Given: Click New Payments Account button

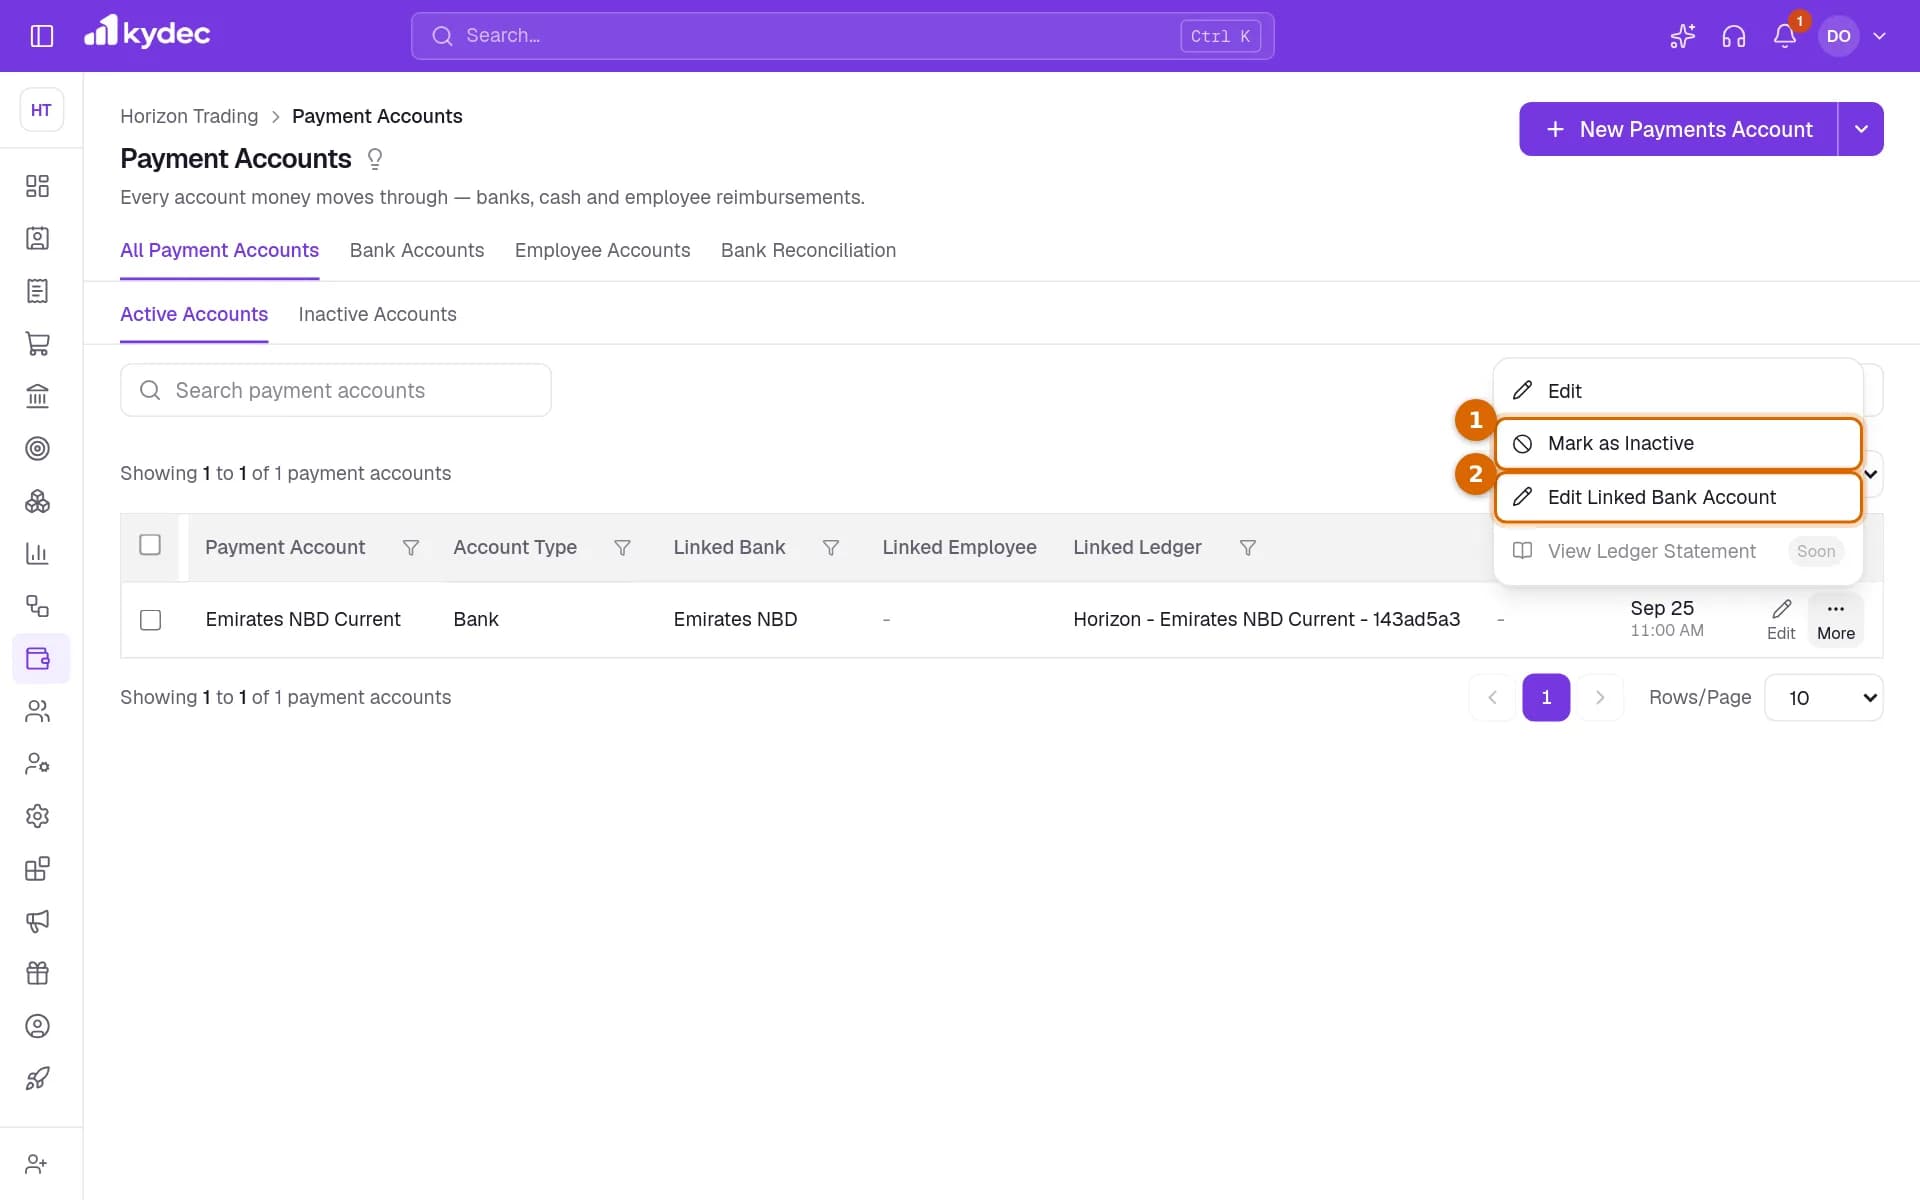Looking at the screenshot, I should pos(1678,129).
